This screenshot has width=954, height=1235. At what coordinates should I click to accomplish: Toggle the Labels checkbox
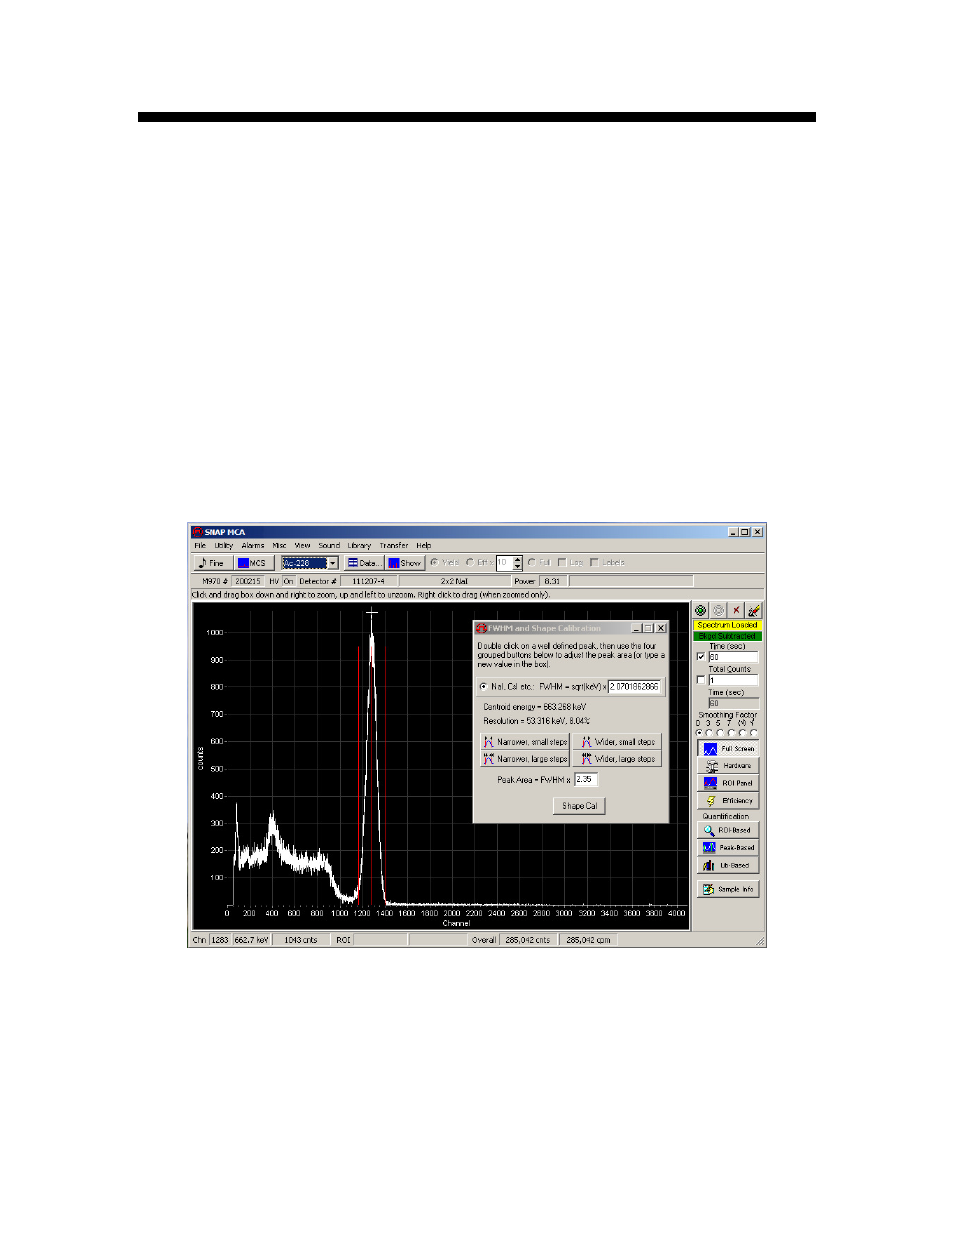594,563
